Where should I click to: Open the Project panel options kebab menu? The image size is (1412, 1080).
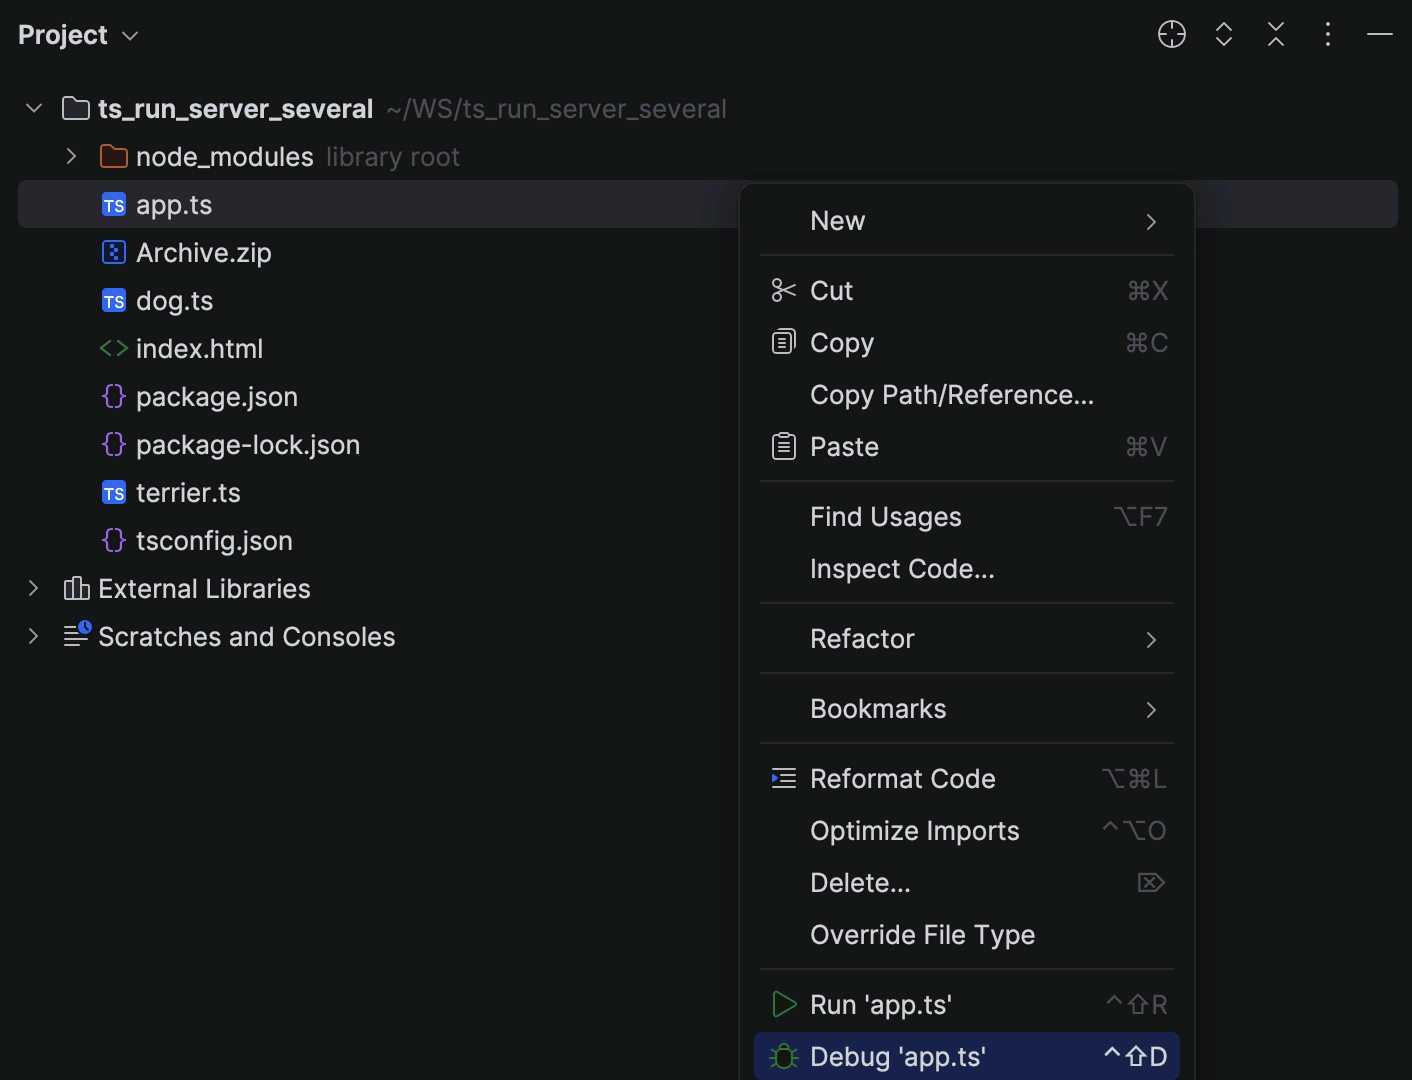pos(1327,34)
